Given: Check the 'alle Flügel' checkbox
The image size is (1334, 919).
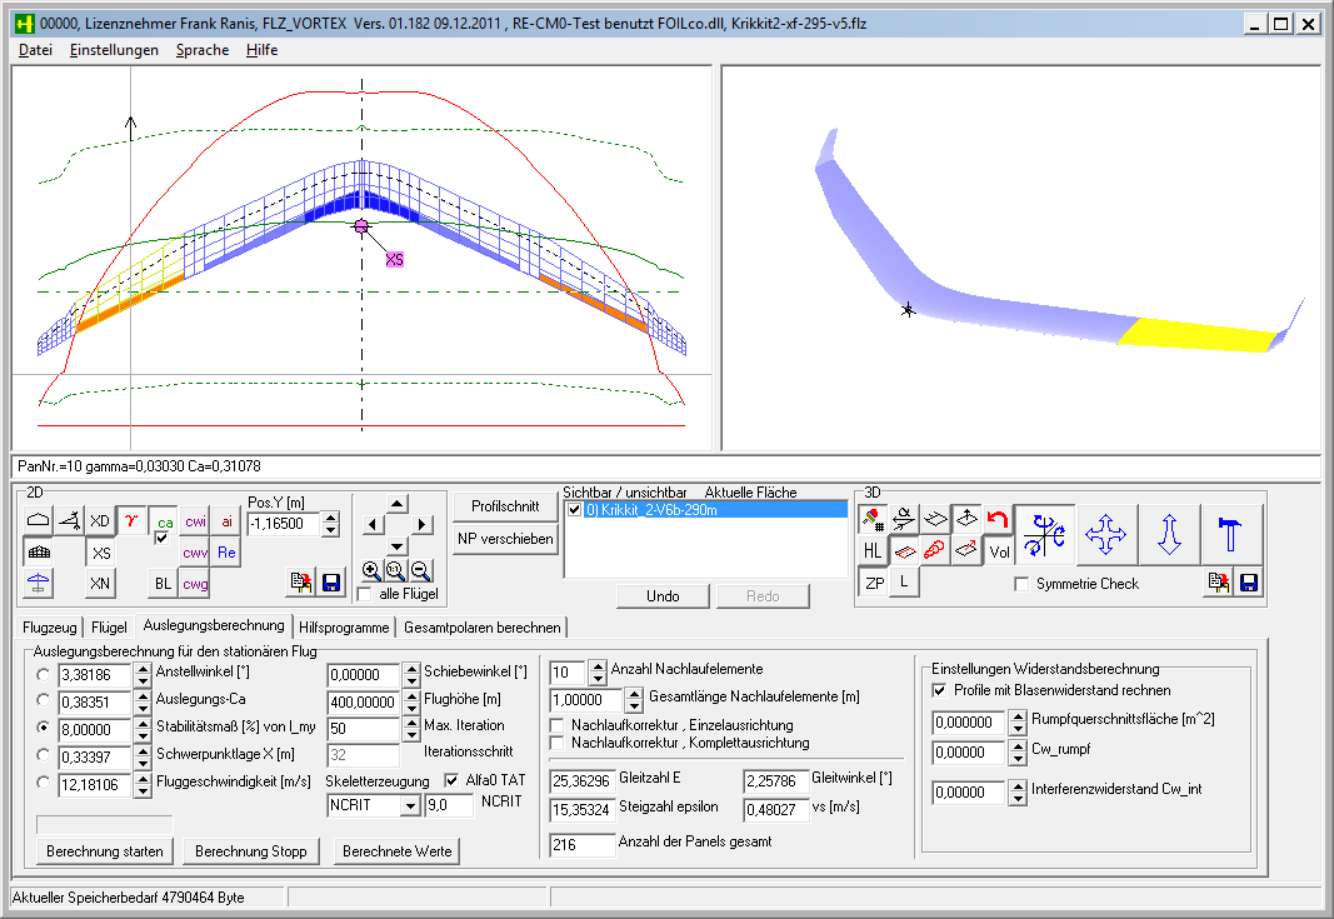Looking at the screenshot, I should (x=365, y=595).
